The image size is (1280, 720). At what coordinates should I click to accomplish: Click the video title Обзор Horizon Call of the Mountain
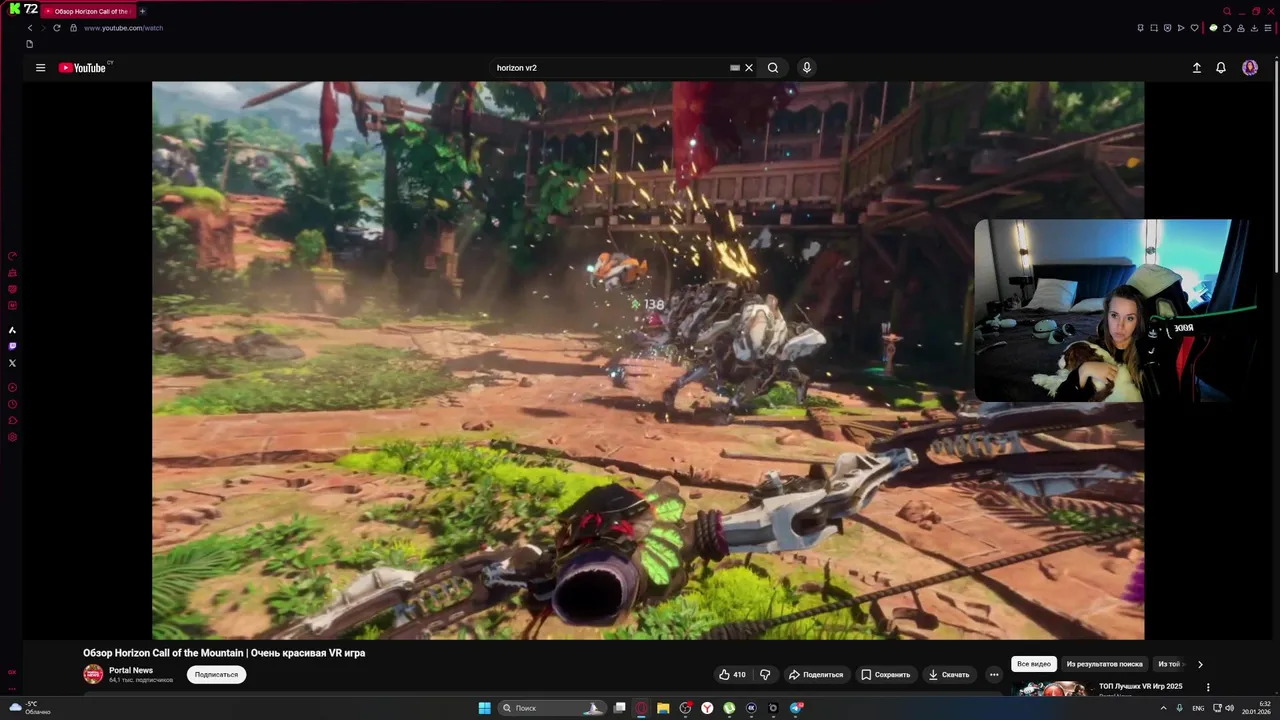(224, 653)
